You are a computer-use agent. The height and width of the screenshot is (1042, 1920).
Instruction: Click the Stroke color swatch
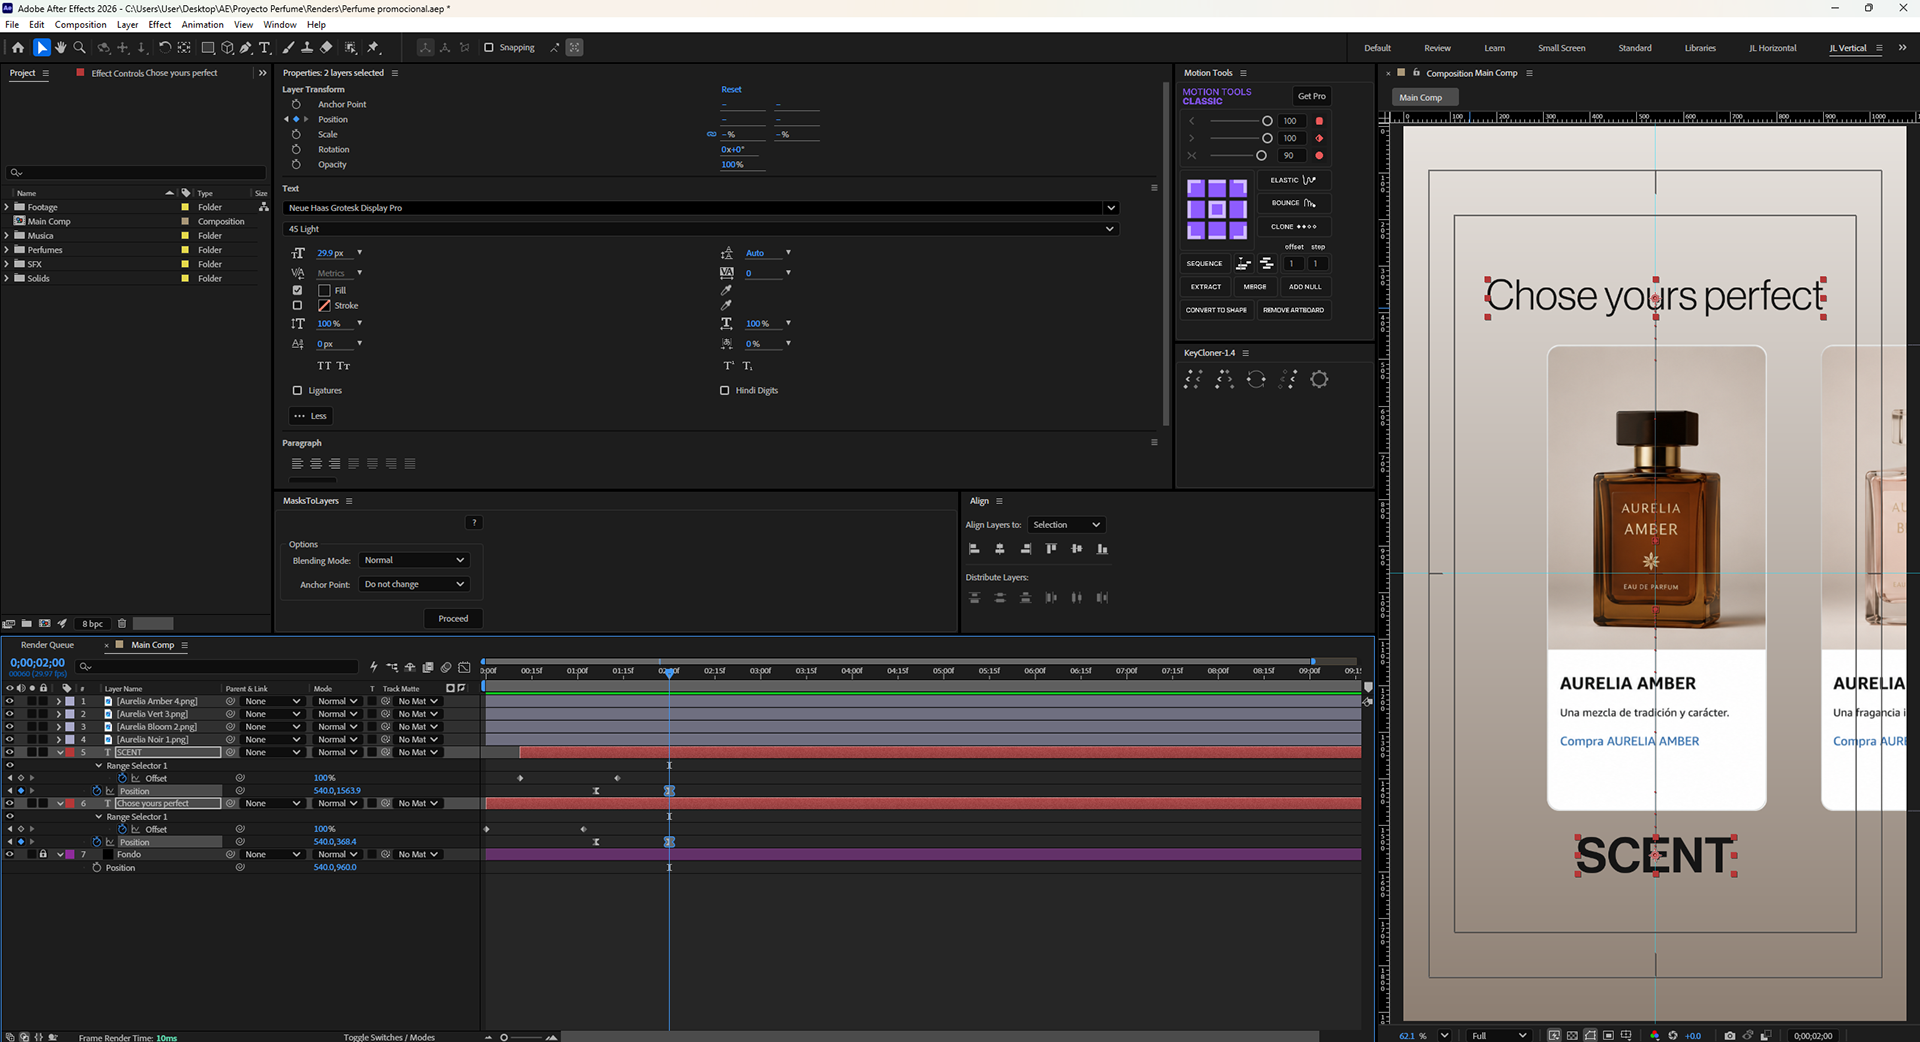(324, 306)
